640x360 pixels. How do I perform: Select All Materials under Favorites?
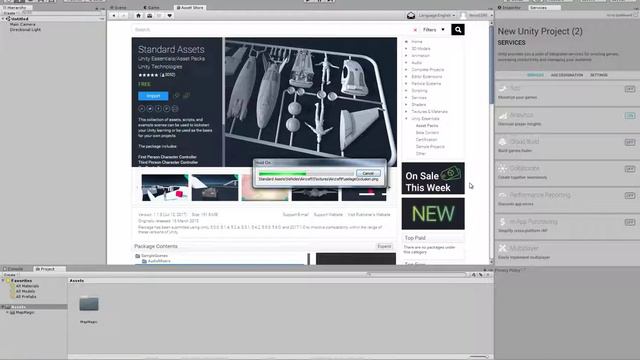(27, 286)
